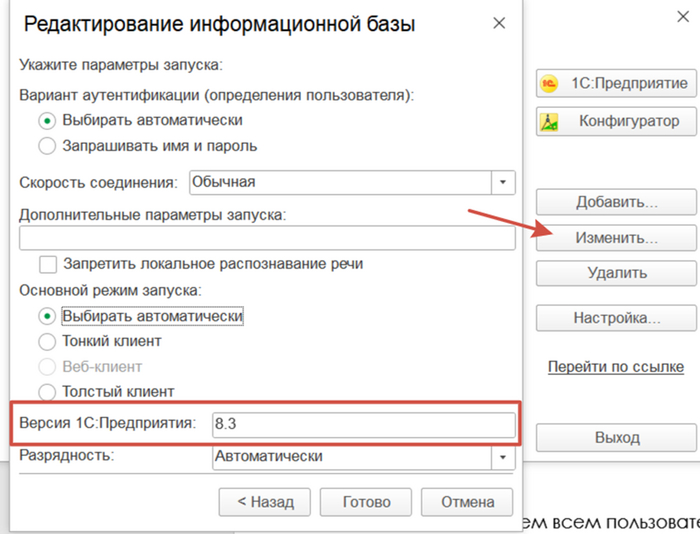The width and height of the screenshot is (700, 534).
Task: Select launch mode Выбирать автоматически radio
Action: (47, 316)
